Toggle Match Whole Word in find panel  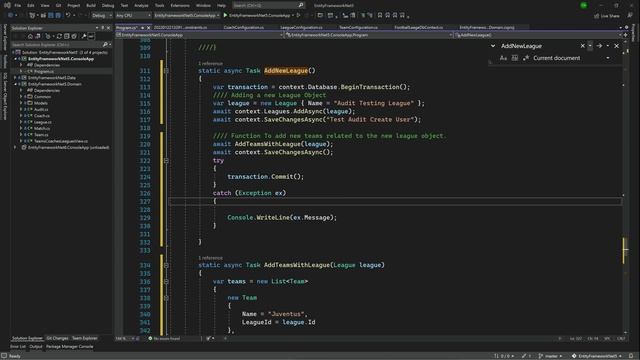[x=515, y=58]
